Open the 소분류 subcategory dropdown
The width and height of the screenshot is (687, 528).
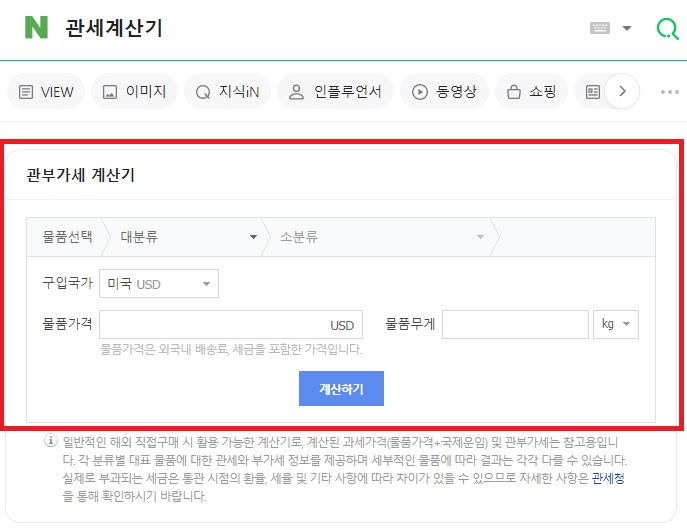click(379, 237)
